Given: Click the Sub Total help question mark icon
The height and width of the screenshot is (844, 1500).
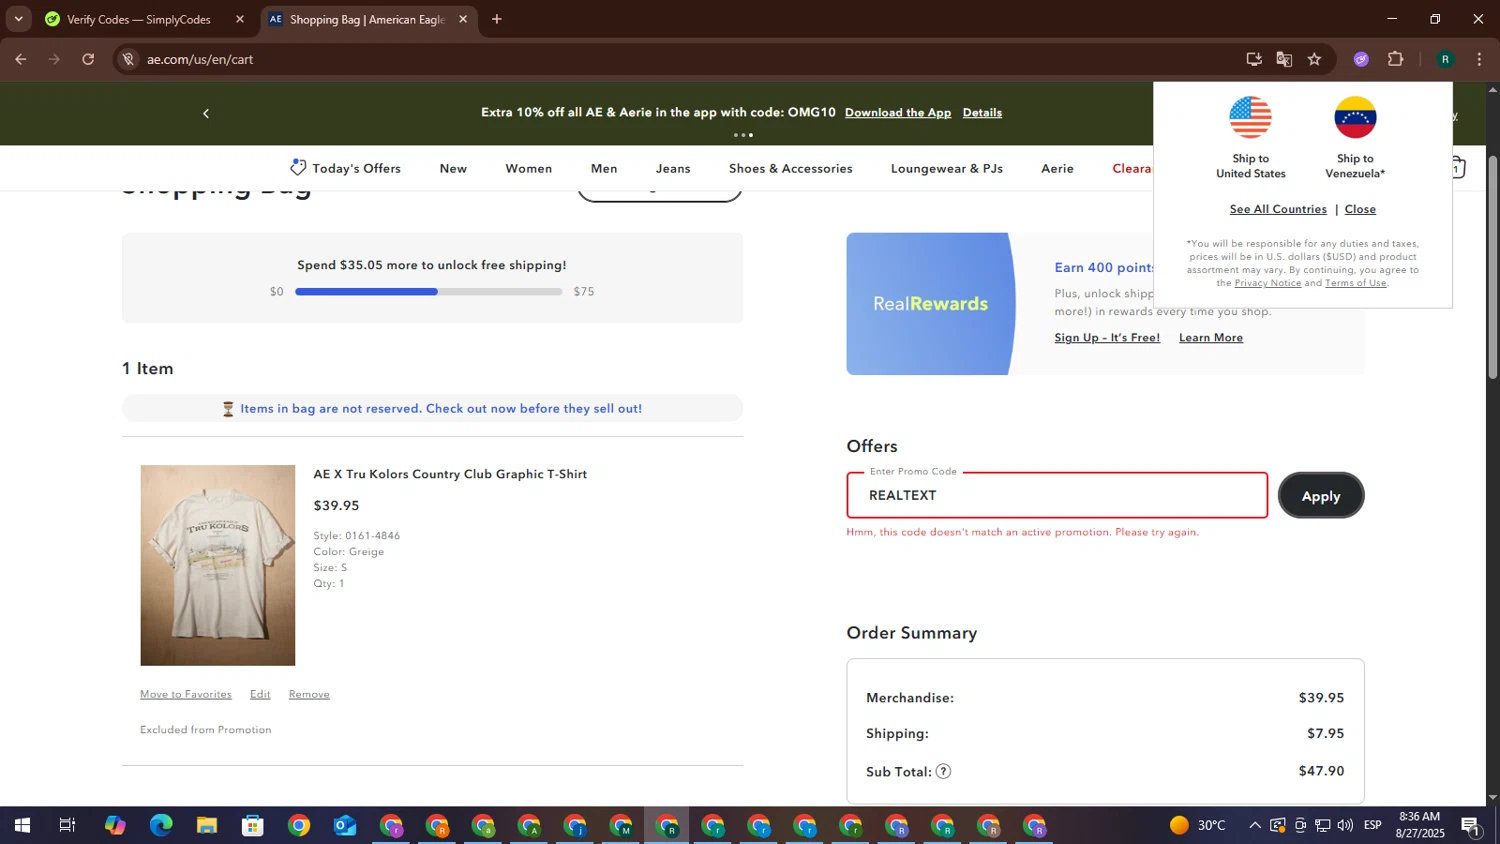Looking at the screenshot, I should coord(943,771).
